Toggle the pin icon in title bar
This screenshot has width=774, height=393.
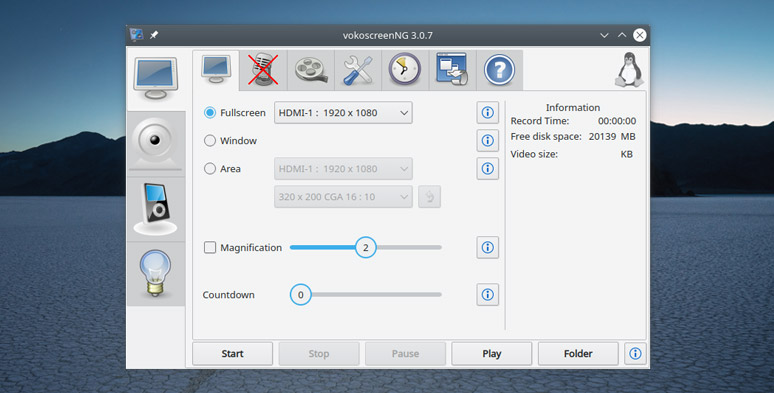point(154,35)
